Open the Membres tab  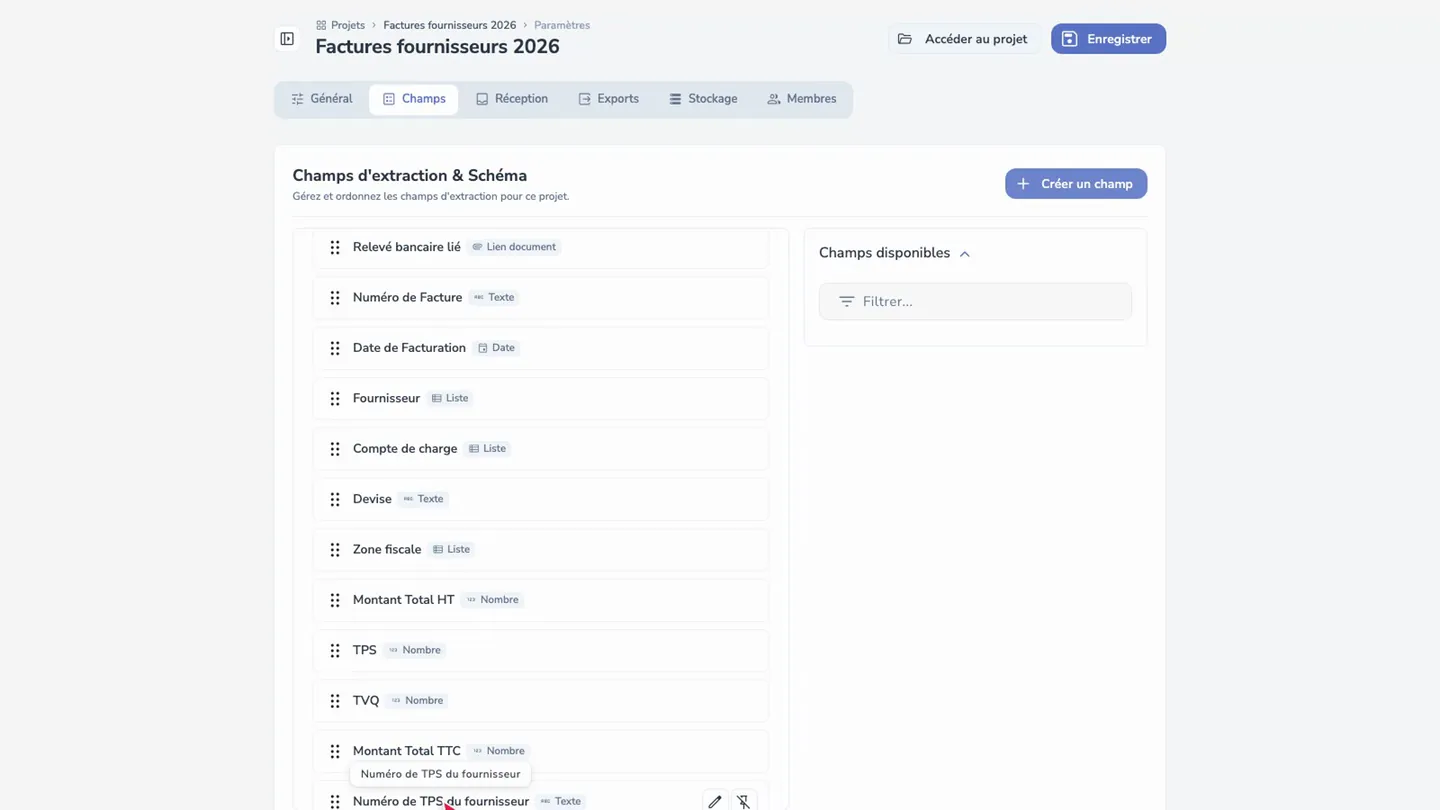pyautogui.click(x=801, y=99)
